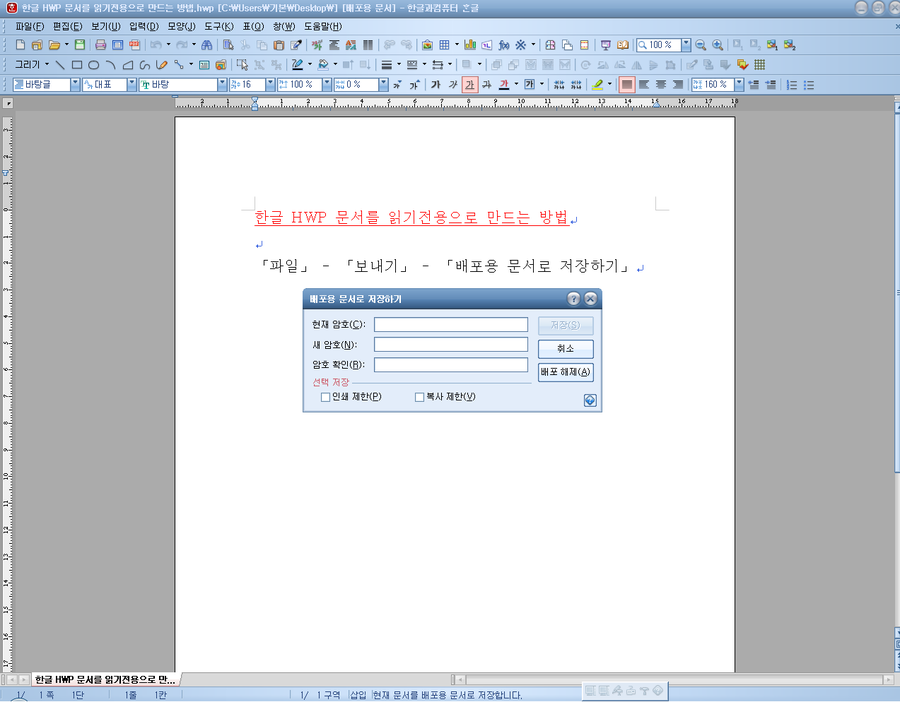Image resolution: width=900 pixels, height=702 pixels.
Task: Click the Formula (fx) toolbar icon
Action: coord(504,45)
